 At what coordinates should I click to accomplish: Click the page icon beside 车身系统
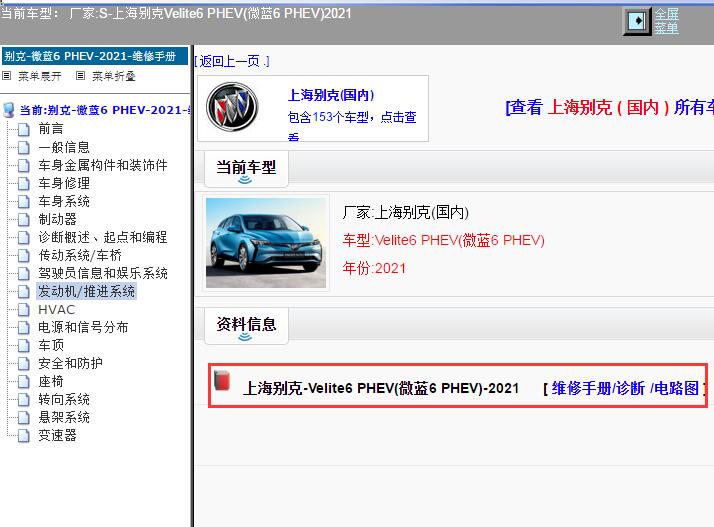[24, 202]
